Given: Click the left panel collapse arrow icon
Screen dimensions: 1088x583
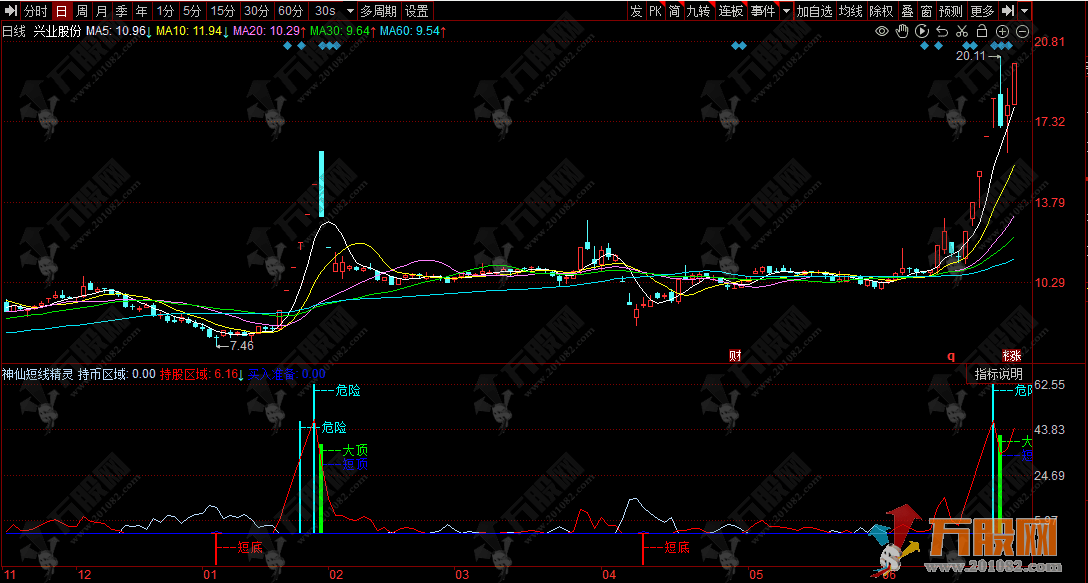Looking at the screenshot, I should click(x=10, y=10).
